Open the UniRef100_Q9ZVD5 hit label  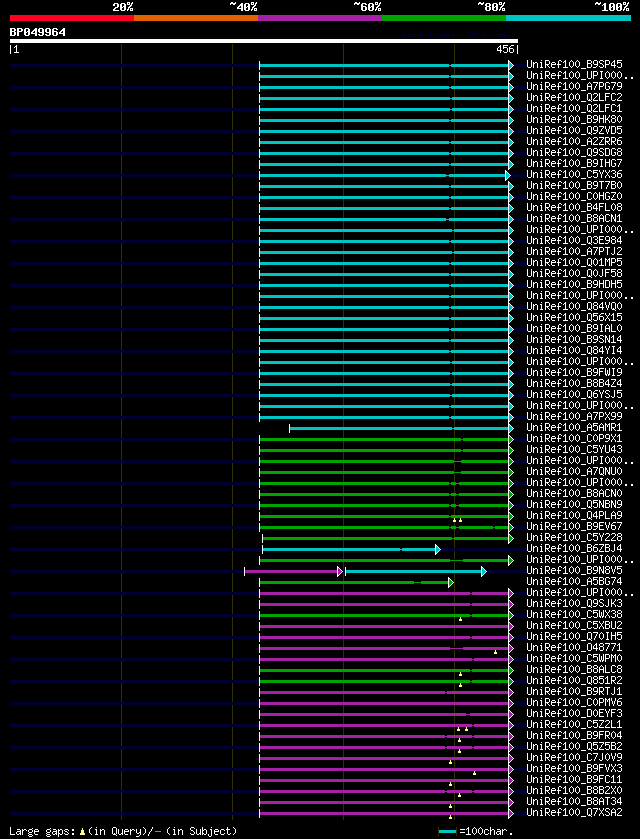click(x=574, y=131)
